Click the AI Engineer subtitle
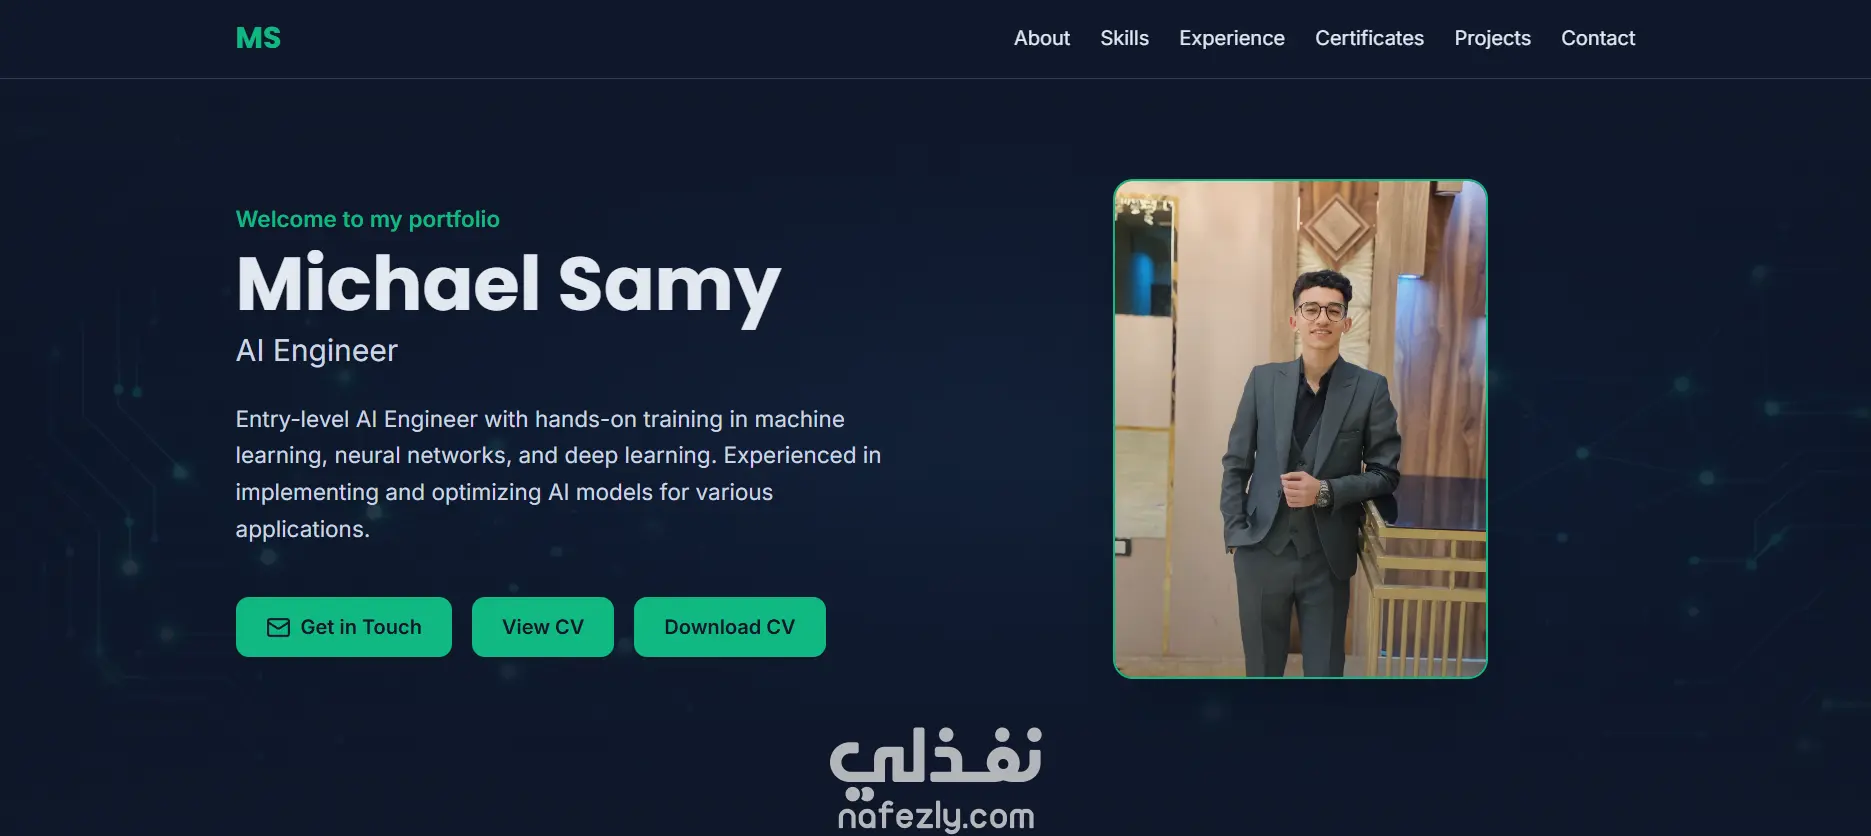This screenshot has width=1871, height=836. point(317,351)
